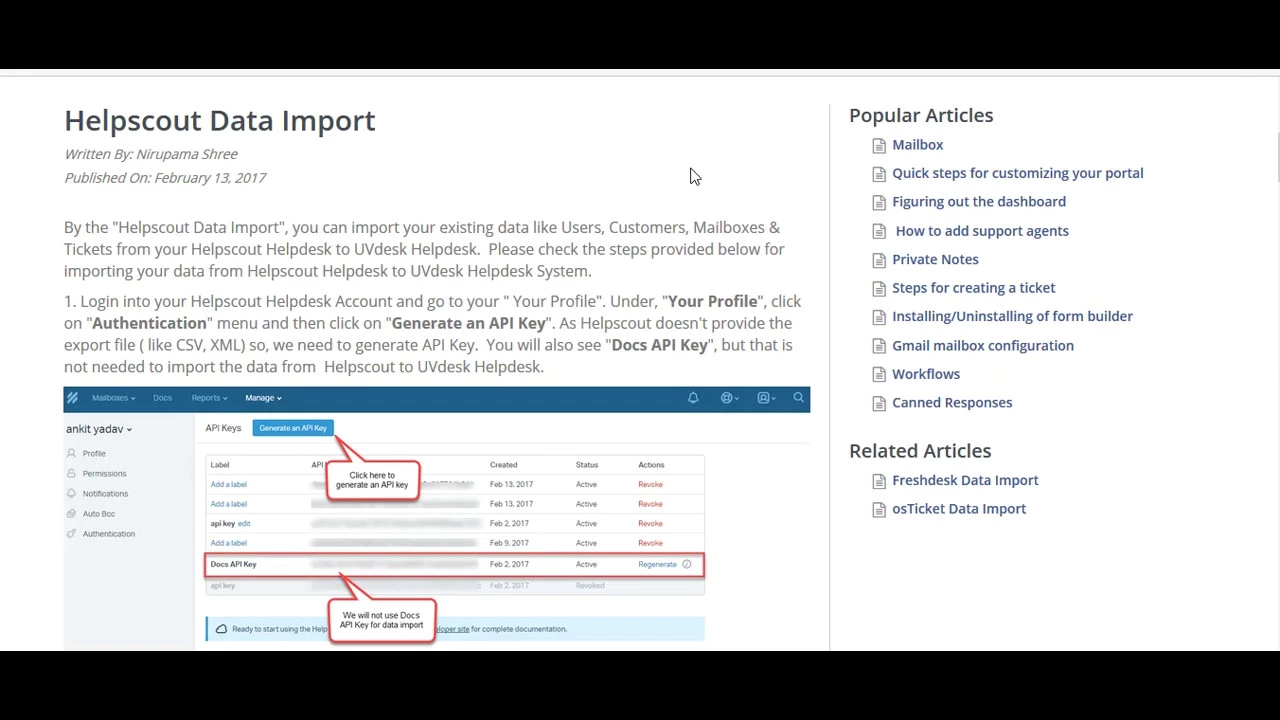Select Profile in the sidebar
Screen dimensions: 1280x720
click(94, 454)
